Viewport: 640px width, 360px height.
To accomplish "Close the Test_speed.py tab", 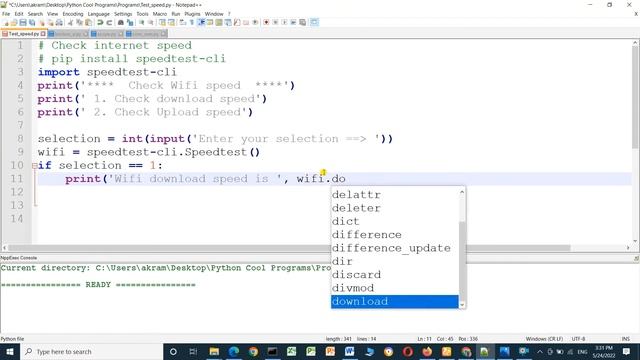I will point(43,34).
